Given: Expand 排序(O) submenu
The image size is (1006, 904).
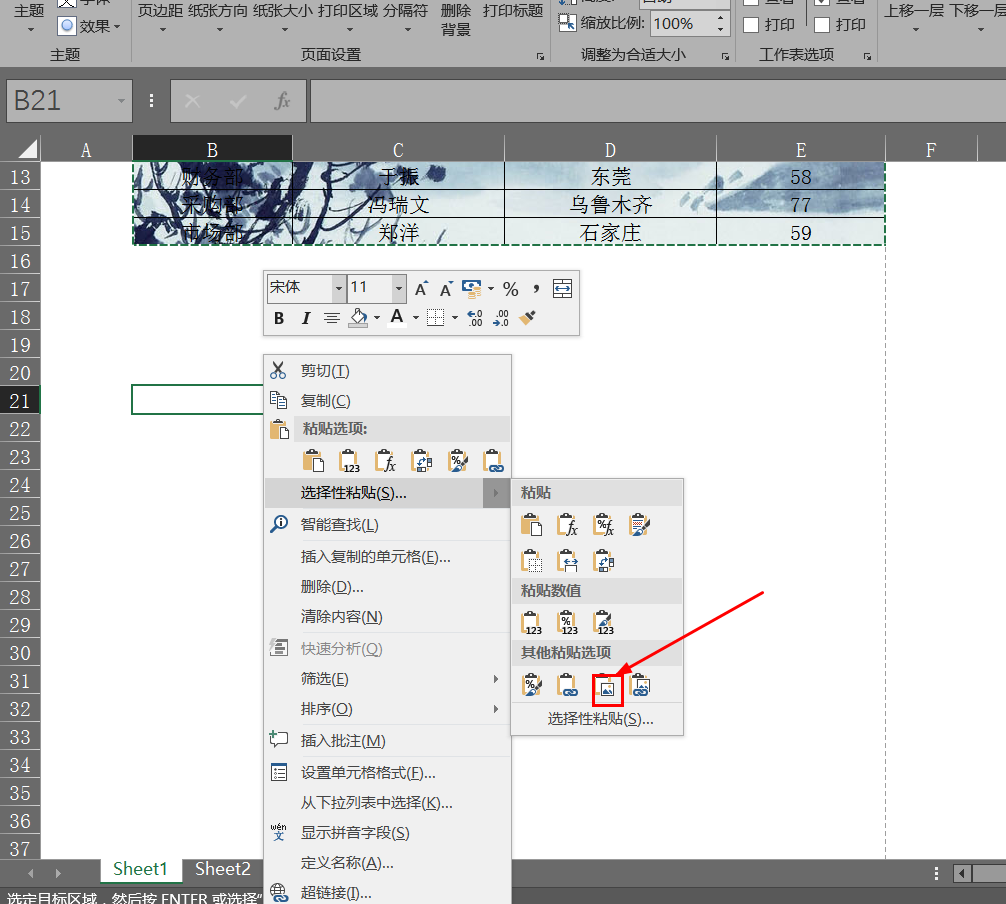Looking at the screenshot, I should [x=388, y=708].
